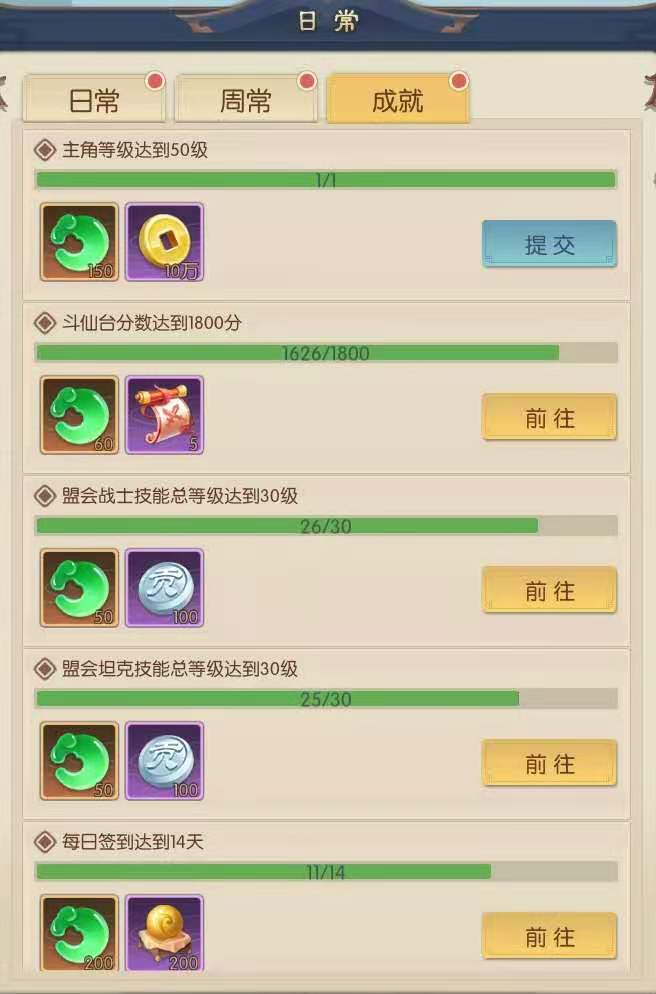Tap the 200 jade reward in 每日签到 task
This screenshot has height=994, width=656.
point(79,933)
